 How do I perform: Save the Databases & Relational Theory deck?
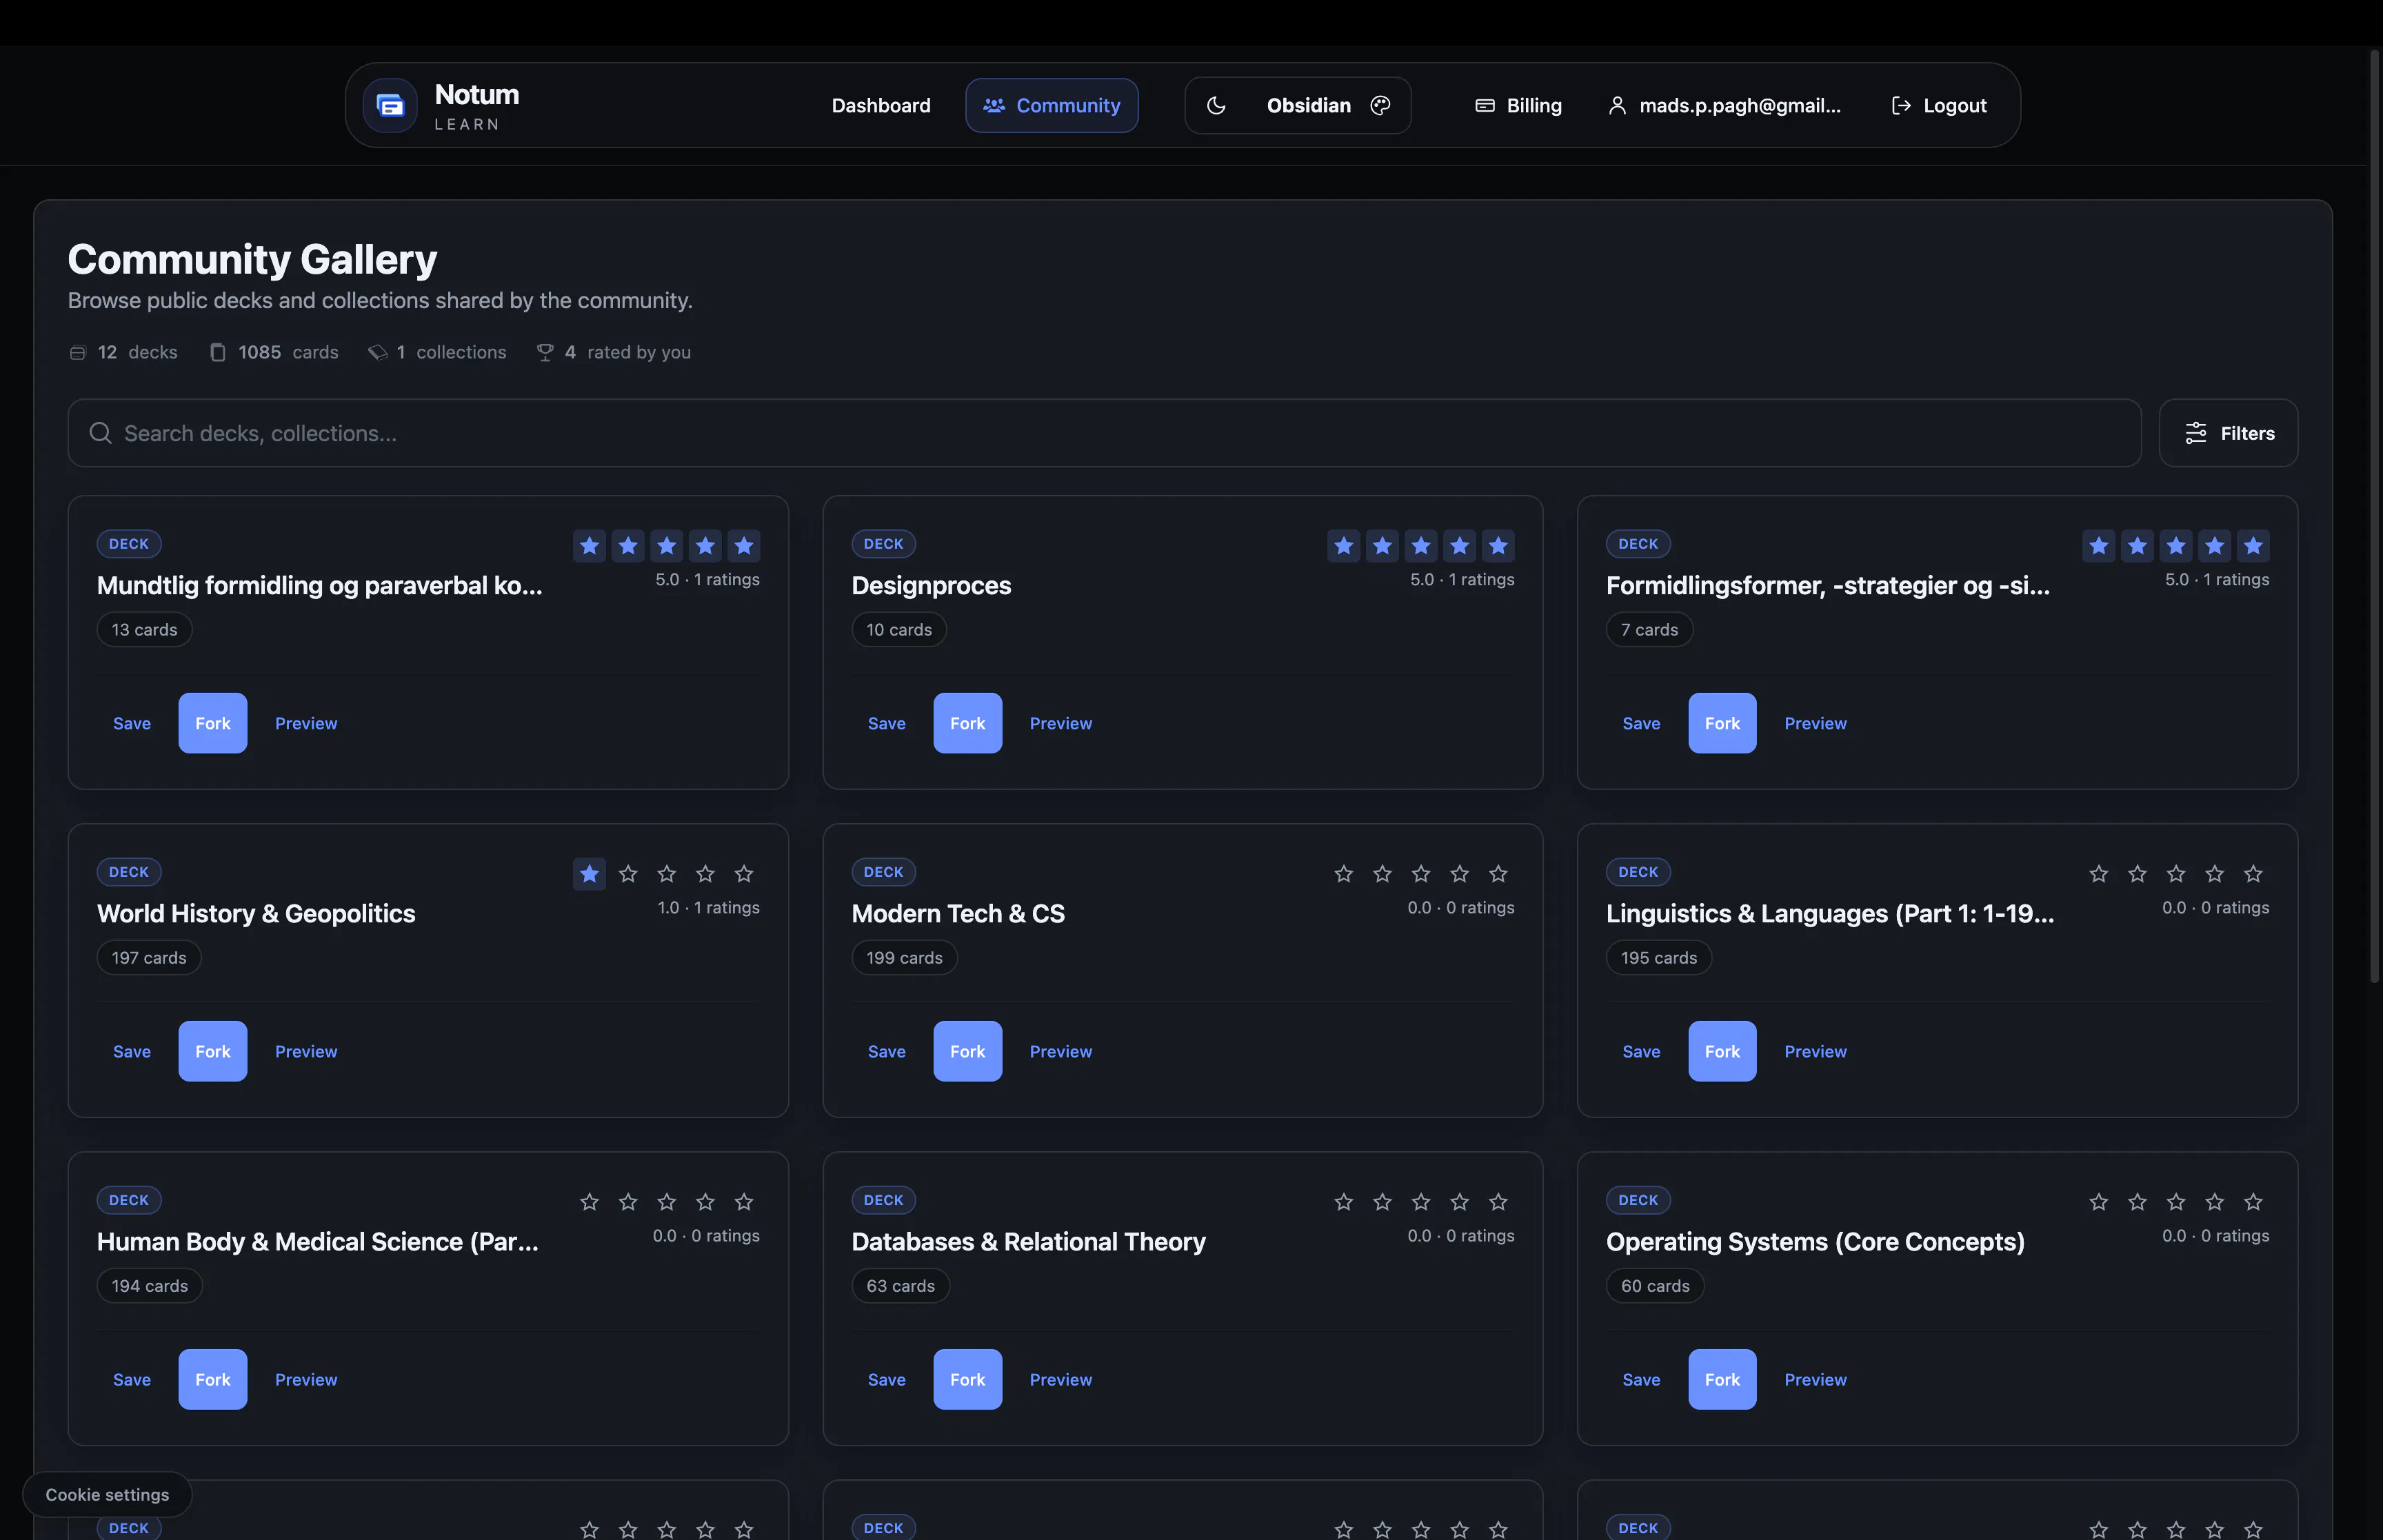[x=887, y=1379]
